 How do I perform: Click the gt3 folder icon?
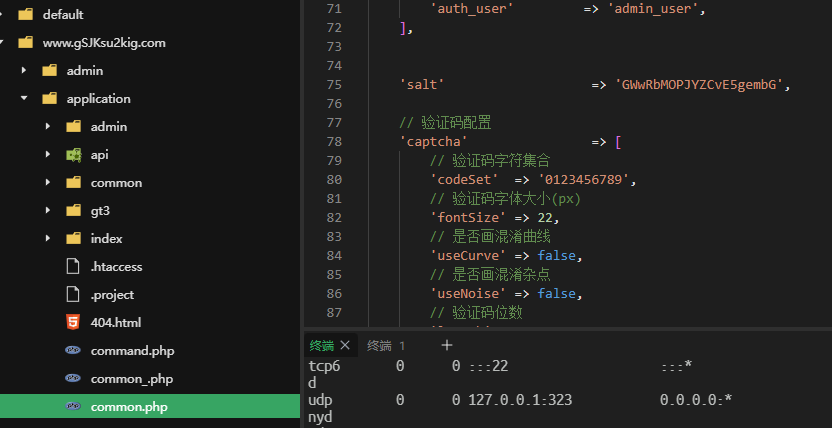pos(73,211)
